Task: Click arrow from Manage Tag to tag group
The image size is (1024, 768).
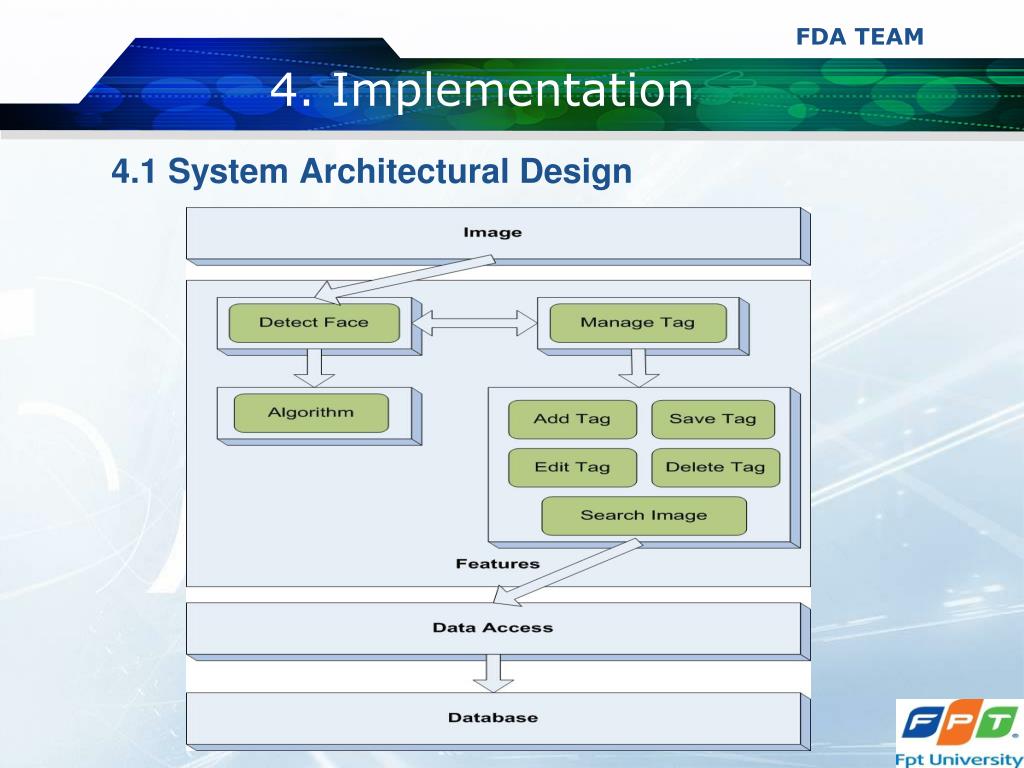Action: coord(638,368)
